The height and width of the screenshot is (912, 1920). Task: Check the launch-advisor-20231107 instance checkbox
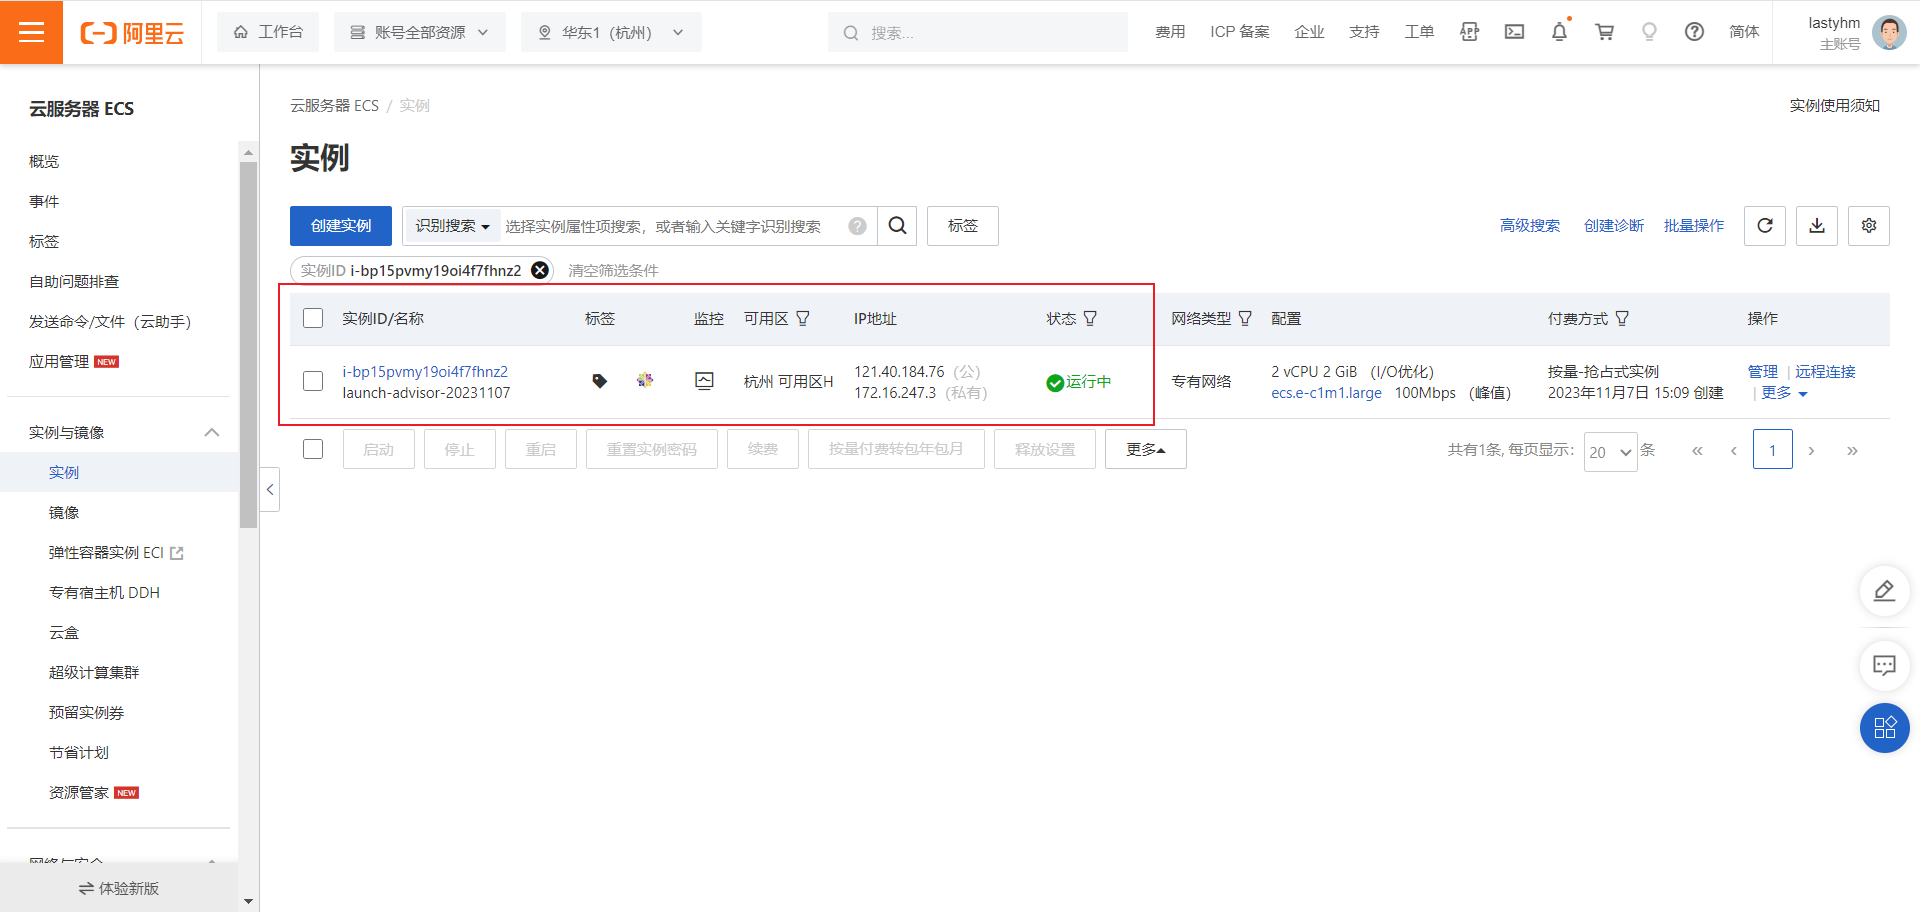coord(313,381)
